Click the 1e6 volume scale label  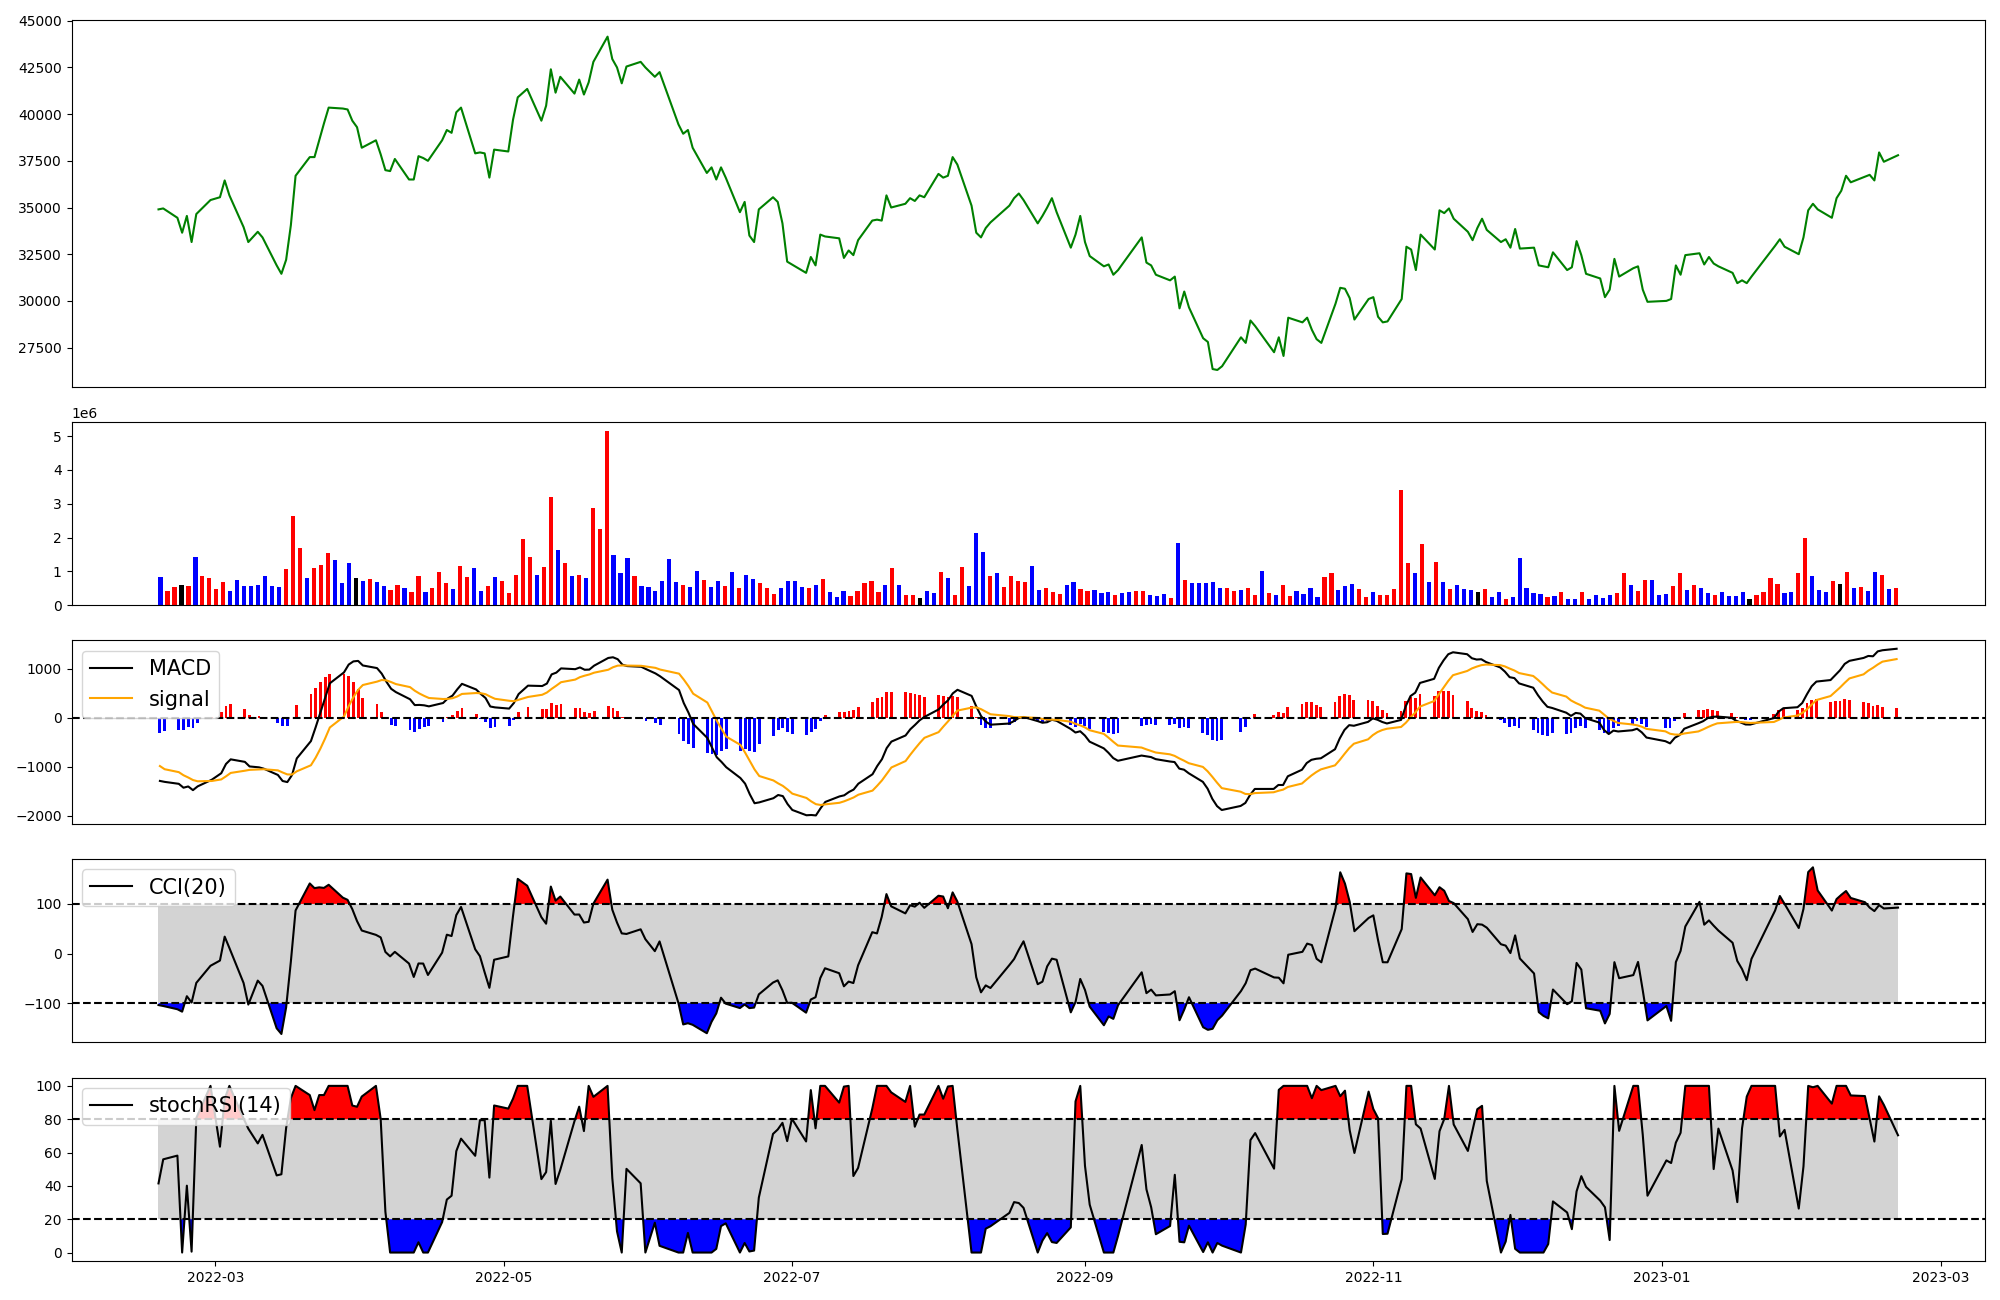click(84, 414)
